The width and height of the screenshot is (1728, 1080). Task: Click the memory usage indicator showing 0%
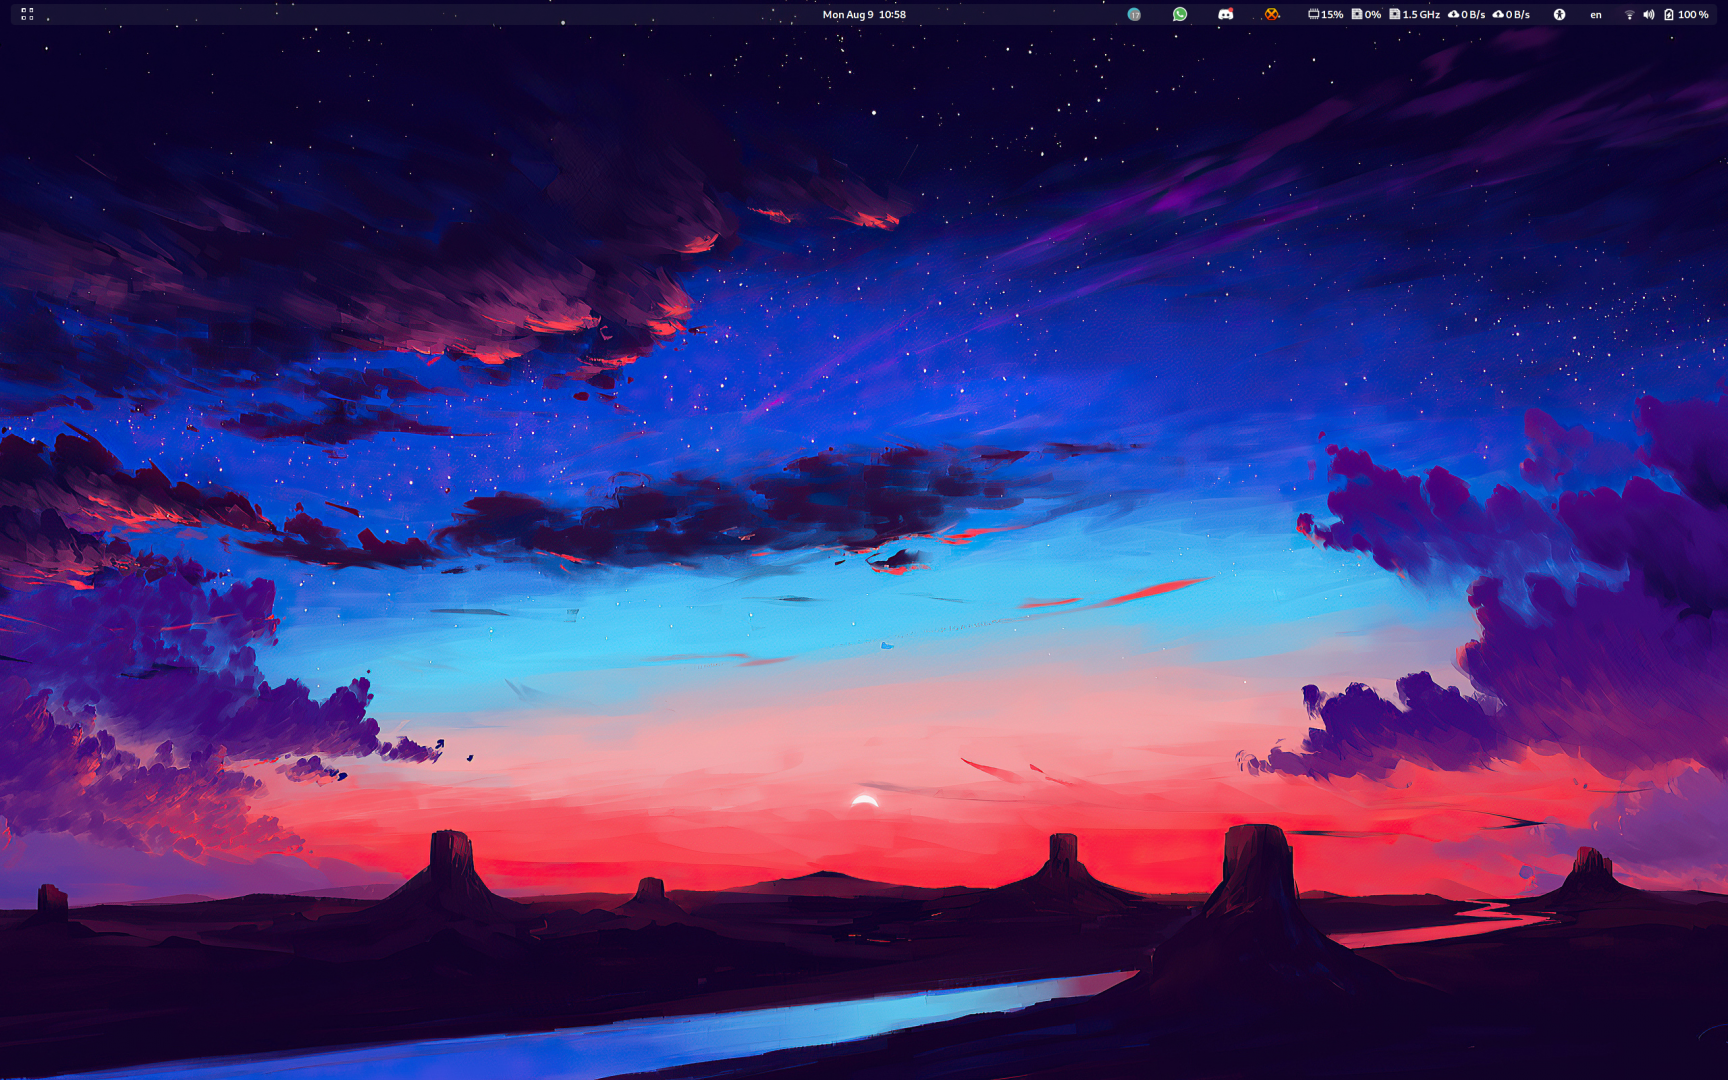1366,14
